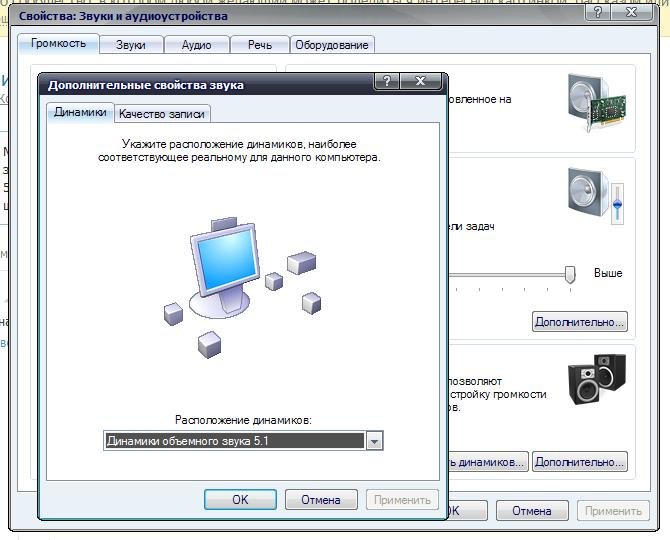Open the Звуки tab

pos(130,45)
